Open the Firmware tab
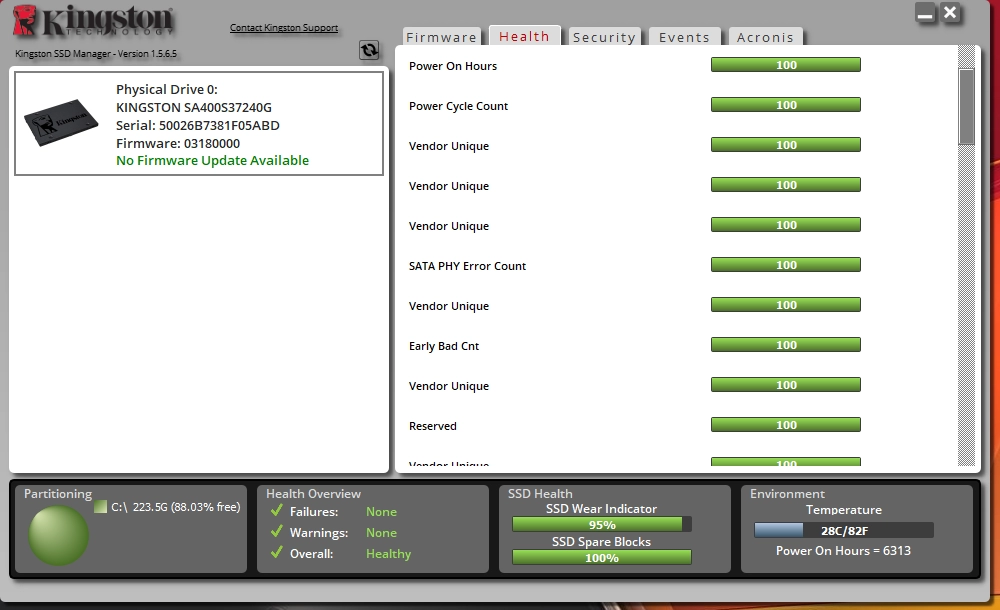The width and height of the screenshot is (1000, 610). pyautogui.click(x=441, y=37)
